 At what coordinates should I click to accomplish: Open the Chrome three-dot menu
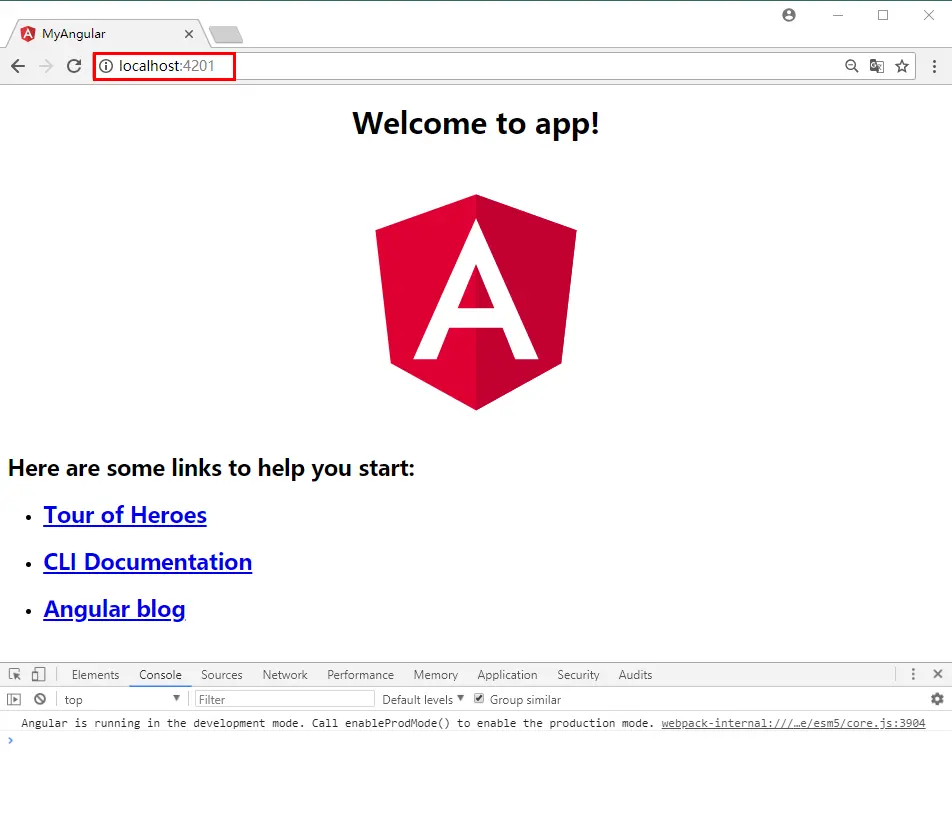click(x=934, y=66)
